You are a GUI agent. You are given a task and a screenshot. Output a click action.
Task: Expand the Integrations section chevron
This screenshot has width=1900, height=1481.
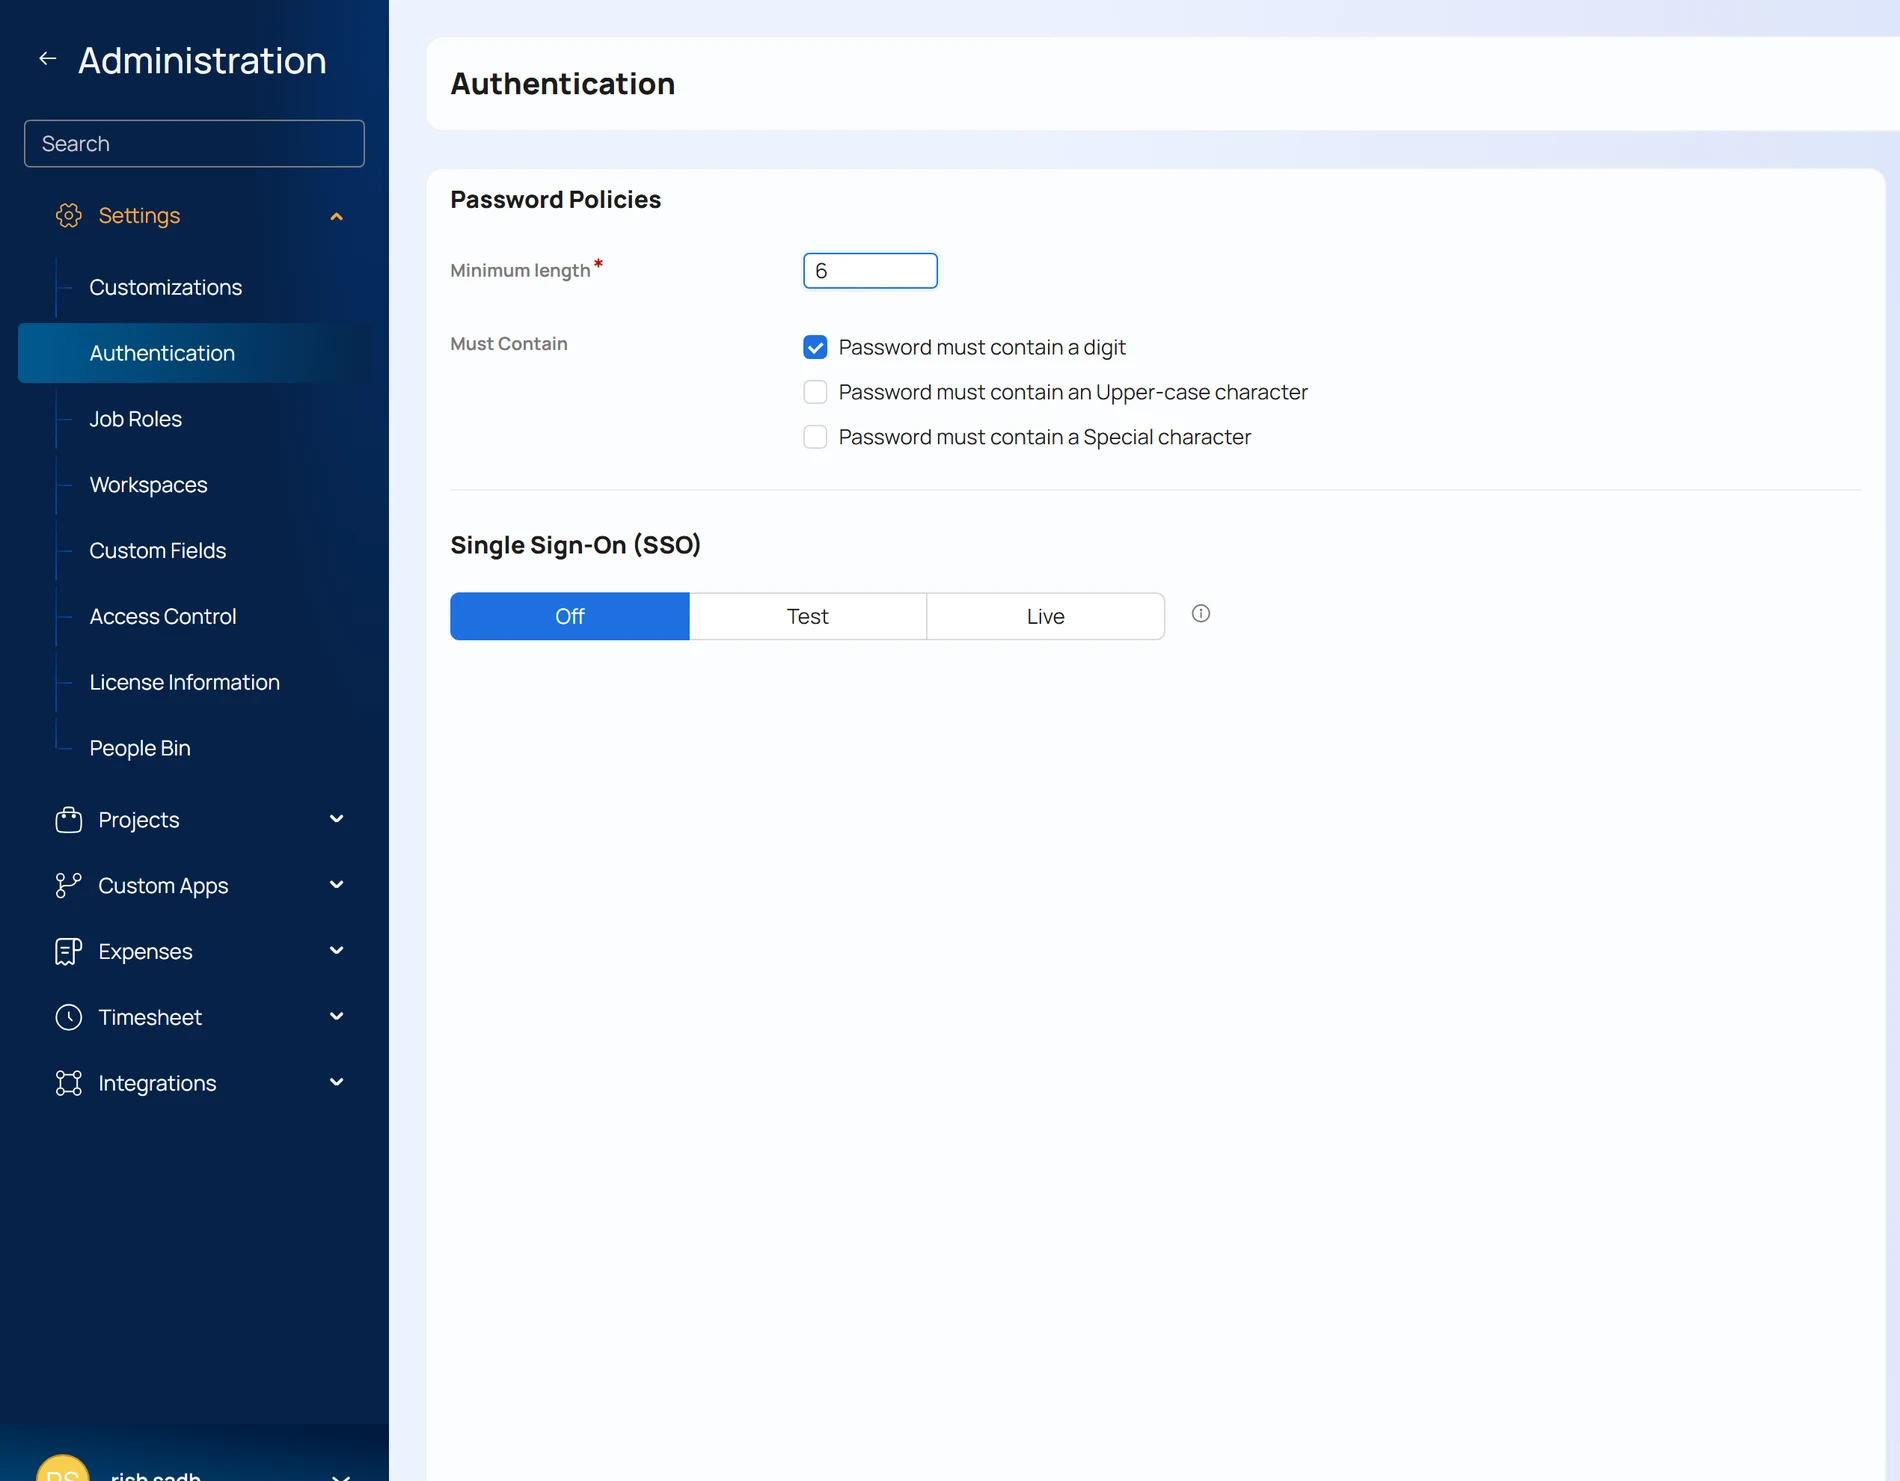337,1082
